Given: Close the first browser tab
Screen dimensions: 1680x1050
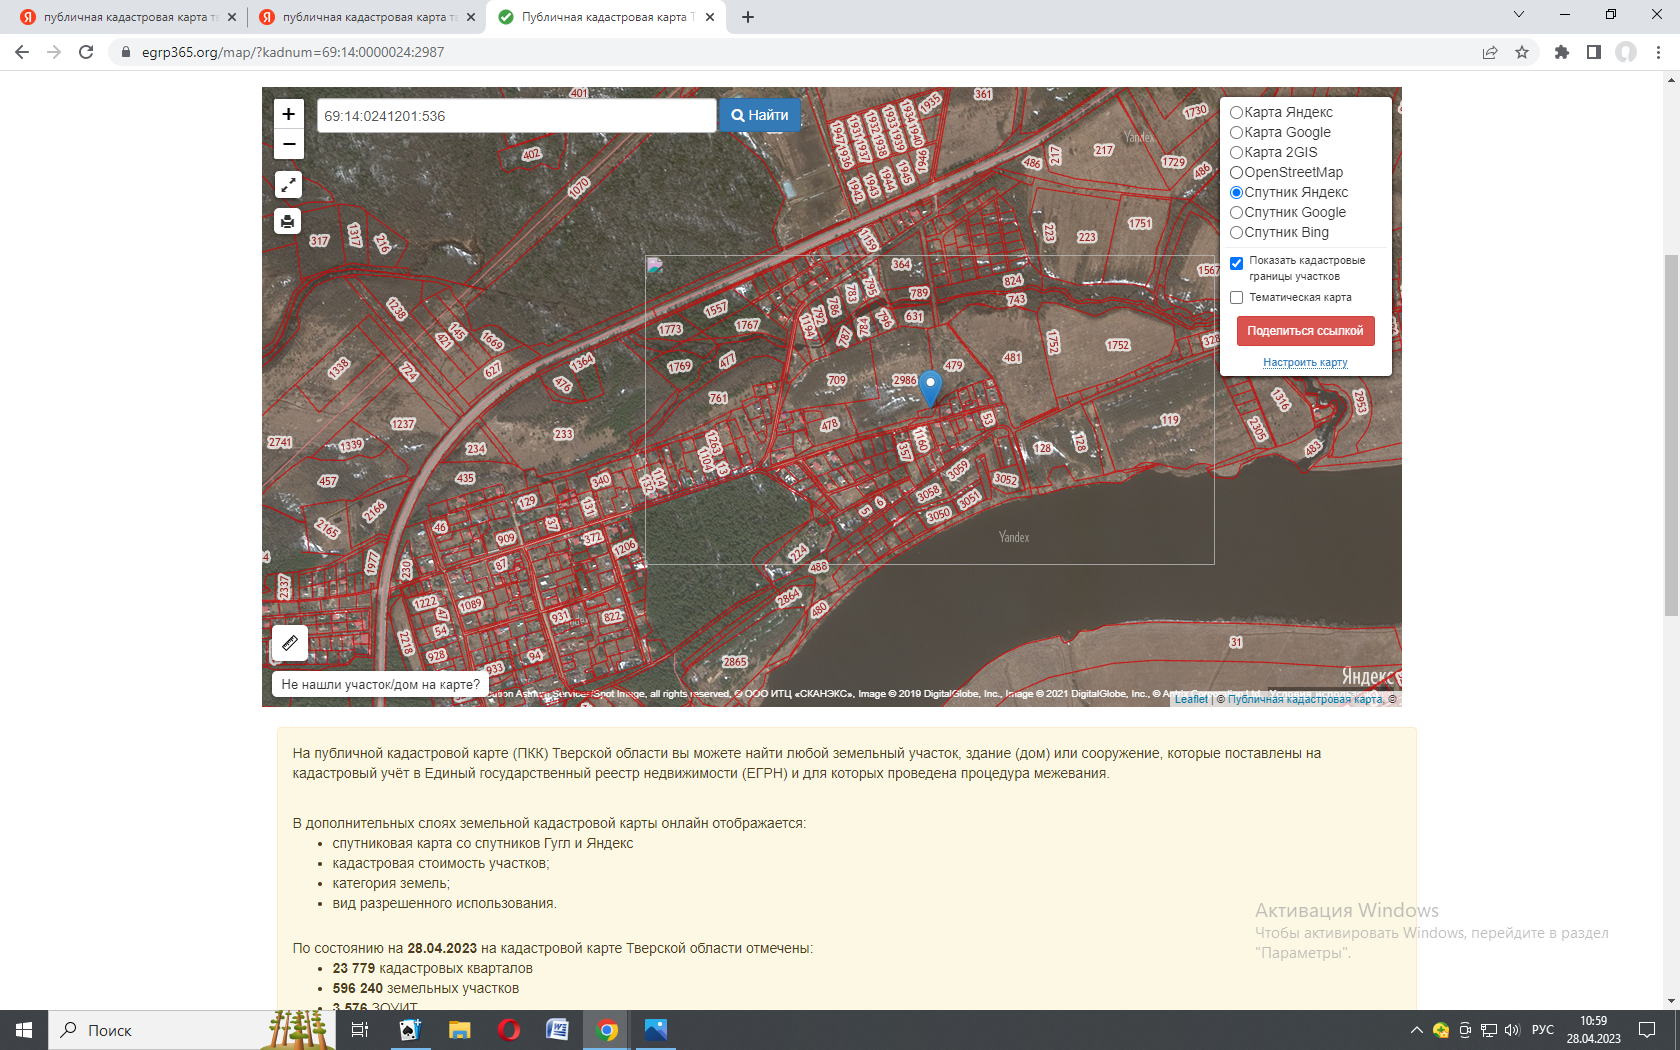Looking at the screenshot, I should [232, 17].
